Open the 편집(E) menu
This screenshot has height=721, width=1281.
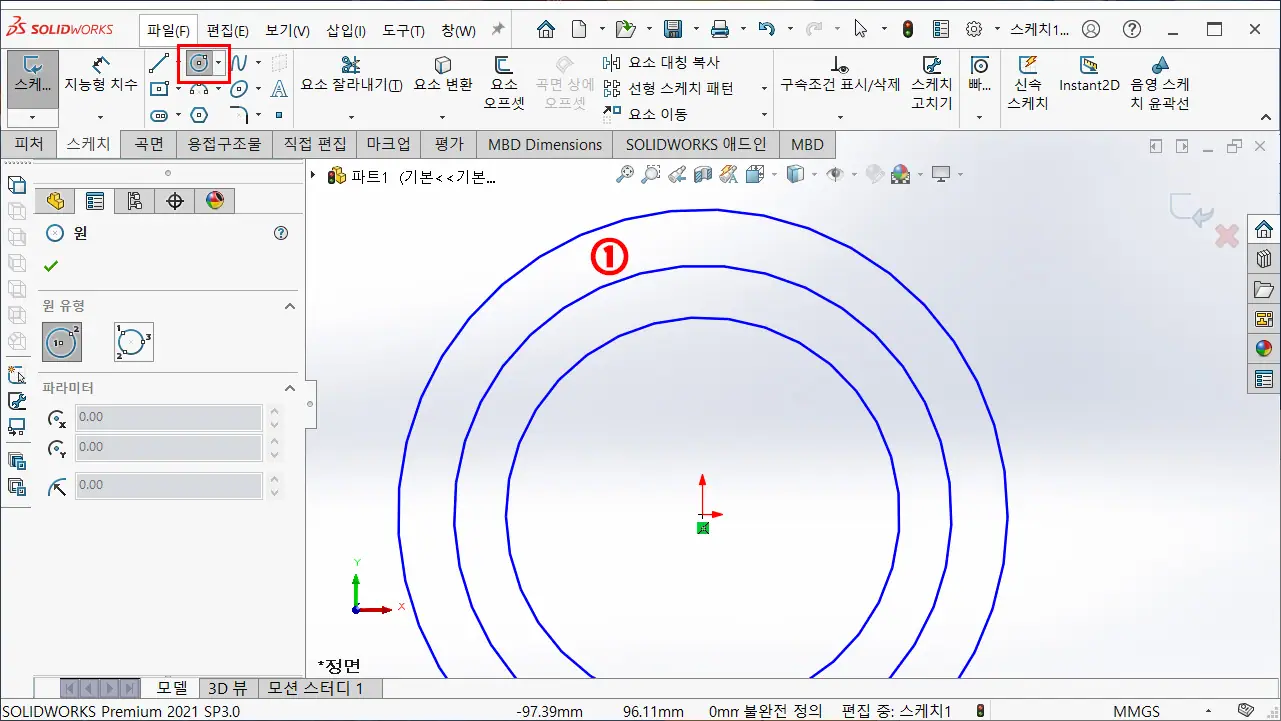228,30
